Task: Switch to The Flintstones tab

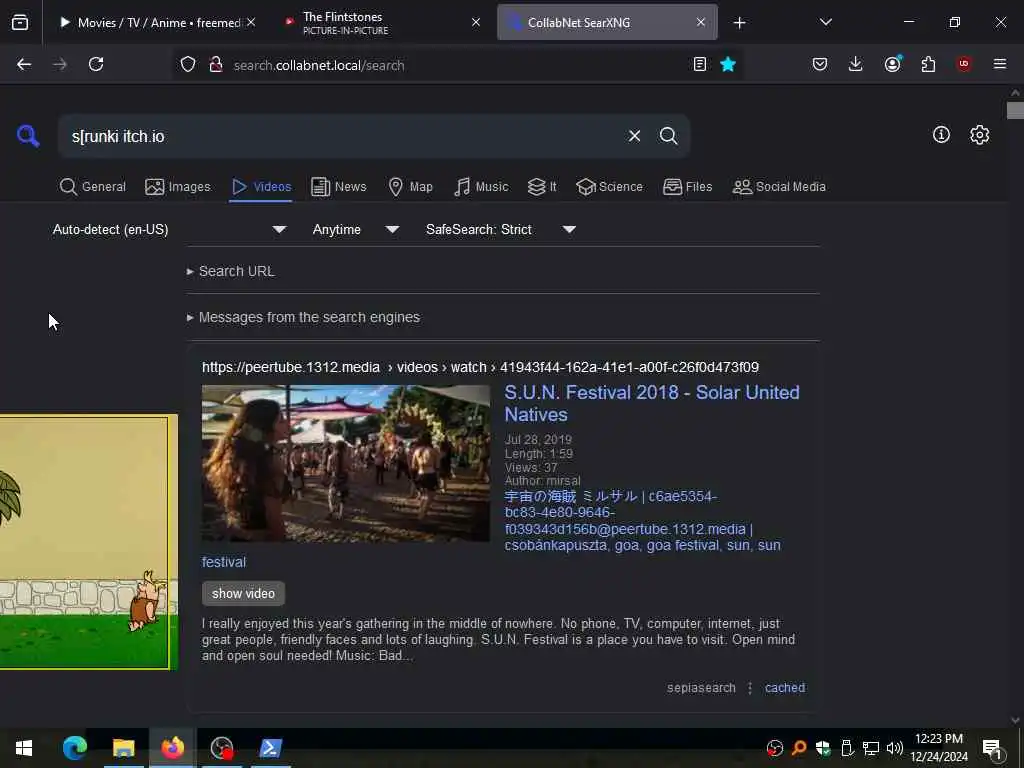Action: point(382,23)
